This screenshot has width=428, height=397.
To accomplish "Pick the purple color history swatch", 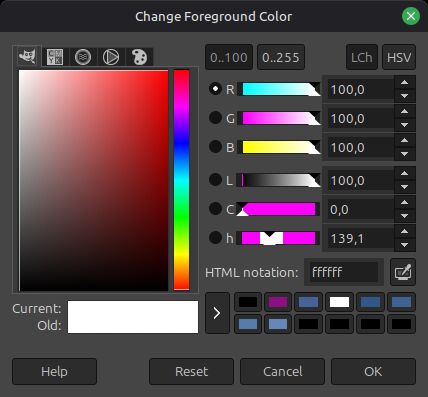I will [x=278, y=302].
